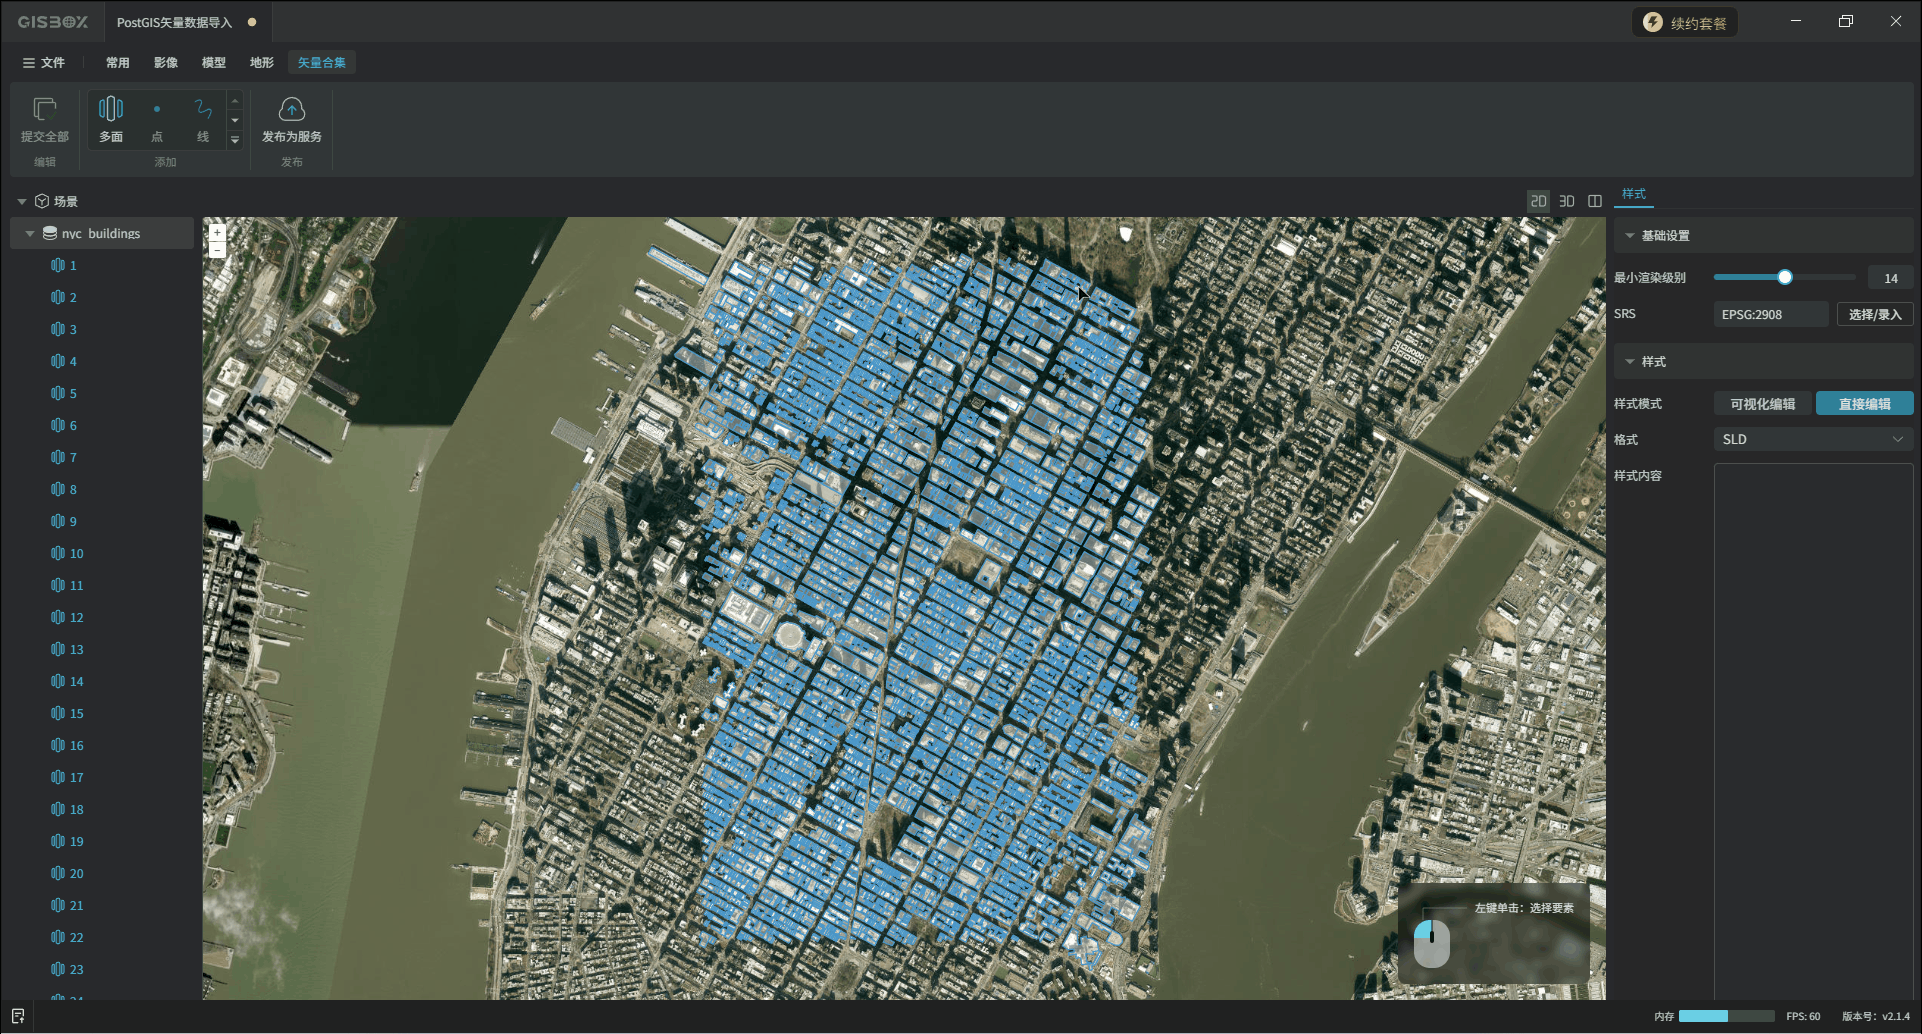1922x1034 pixels.
Task: Open the terrain (地形) ribbon tab
Action: point(262,62)
